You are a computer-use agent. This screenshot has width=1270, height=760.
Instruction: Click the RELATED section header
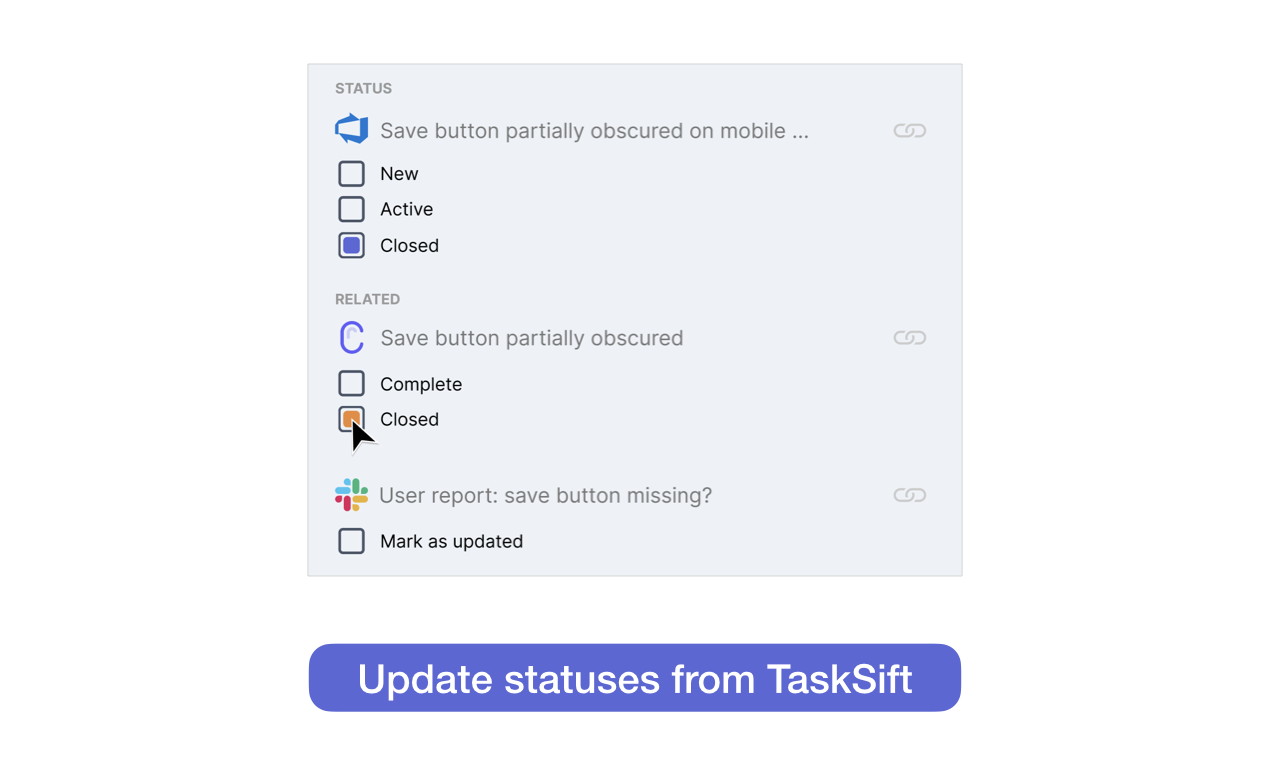pyautogui.click(x=368, y=298)
